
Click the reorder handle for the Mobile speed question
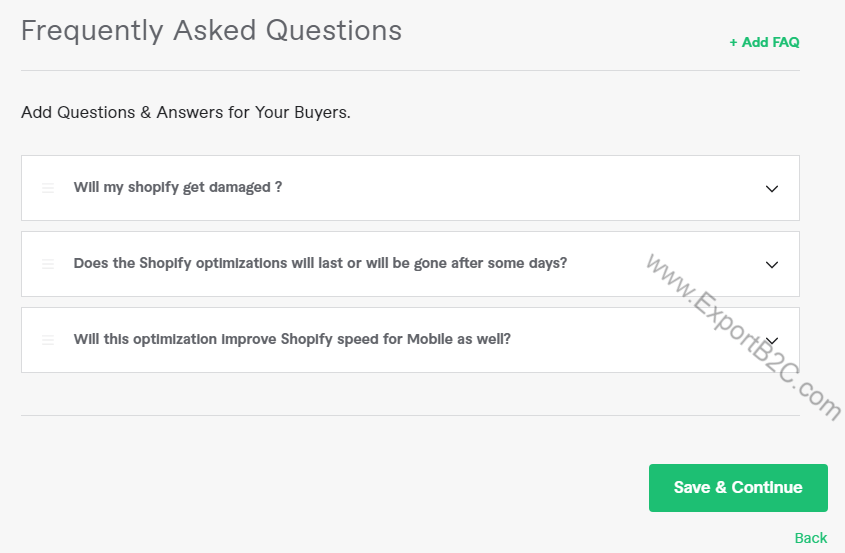[48, 340]
